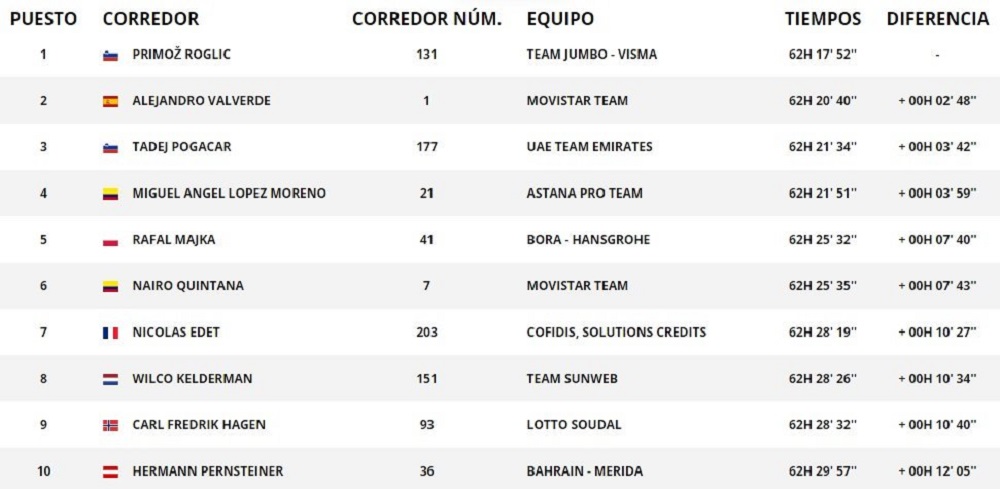
Task: Click the EQUIPO column header
Action: coord(560,19)
